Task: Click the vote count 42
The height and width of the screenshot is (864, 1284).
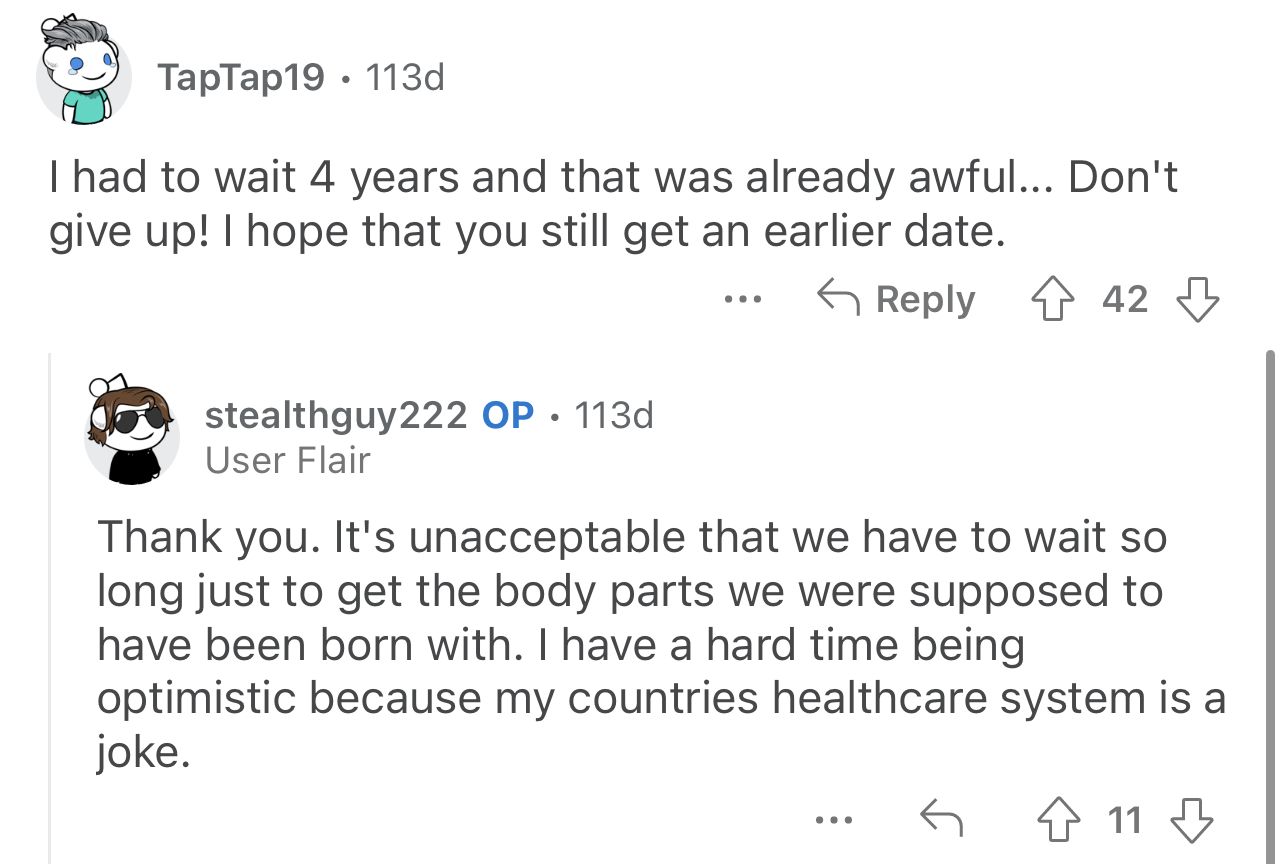Action: click(1125, 299)
